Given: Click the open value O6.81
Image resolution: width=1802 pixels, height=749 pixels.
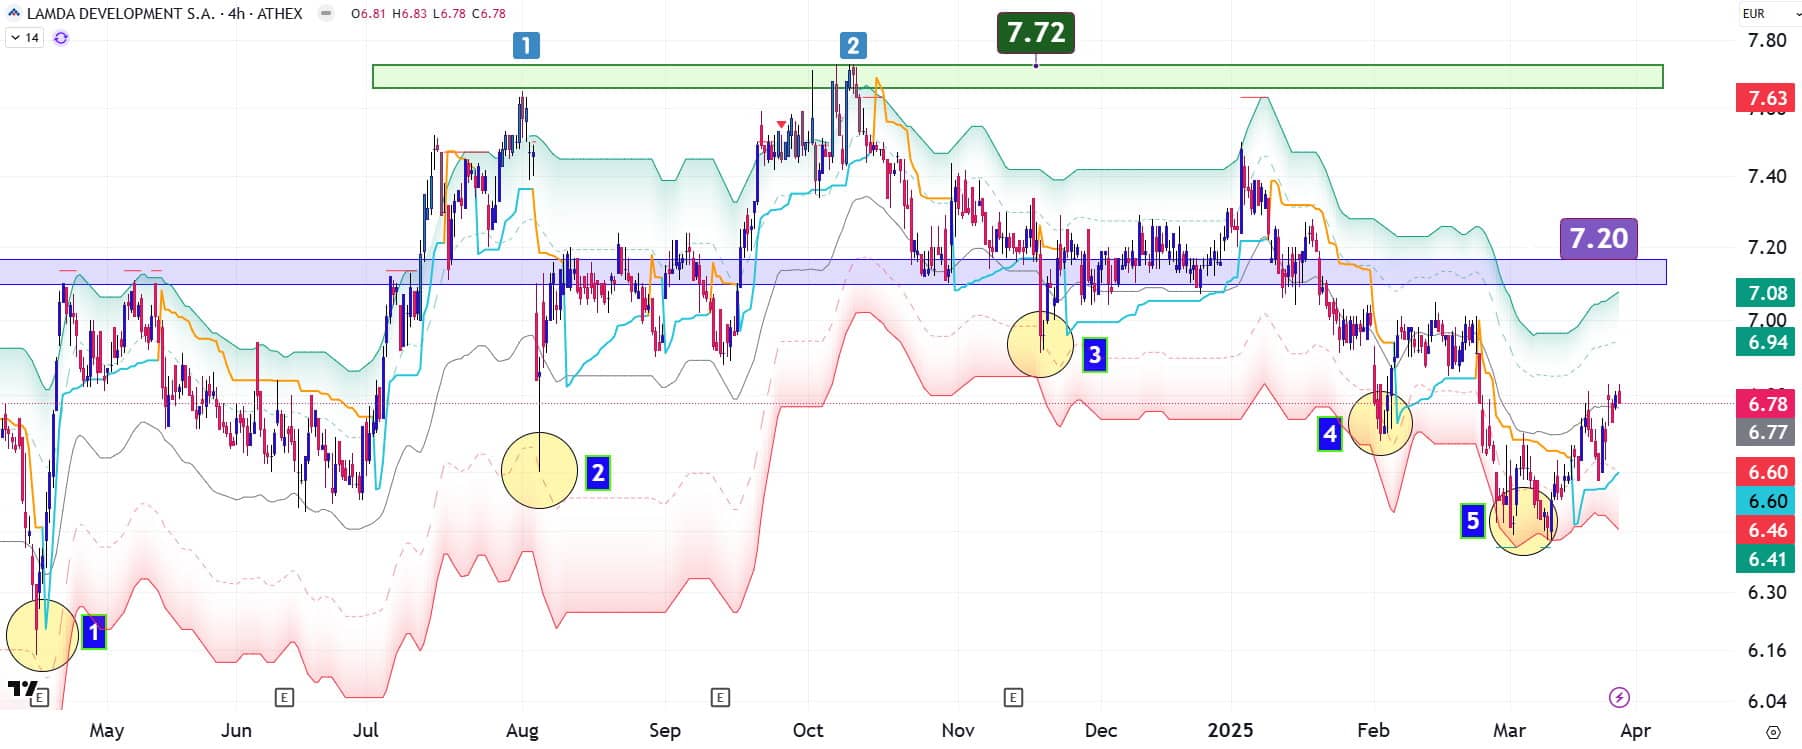Looking at the screenshot, I should (369, 14).
